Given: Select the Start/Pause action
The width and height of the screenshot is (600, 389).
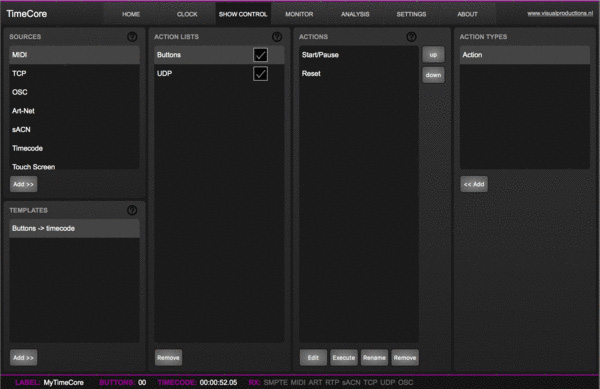Looking at the screenshot, I should pyautogui.click(x=359, y=55).
